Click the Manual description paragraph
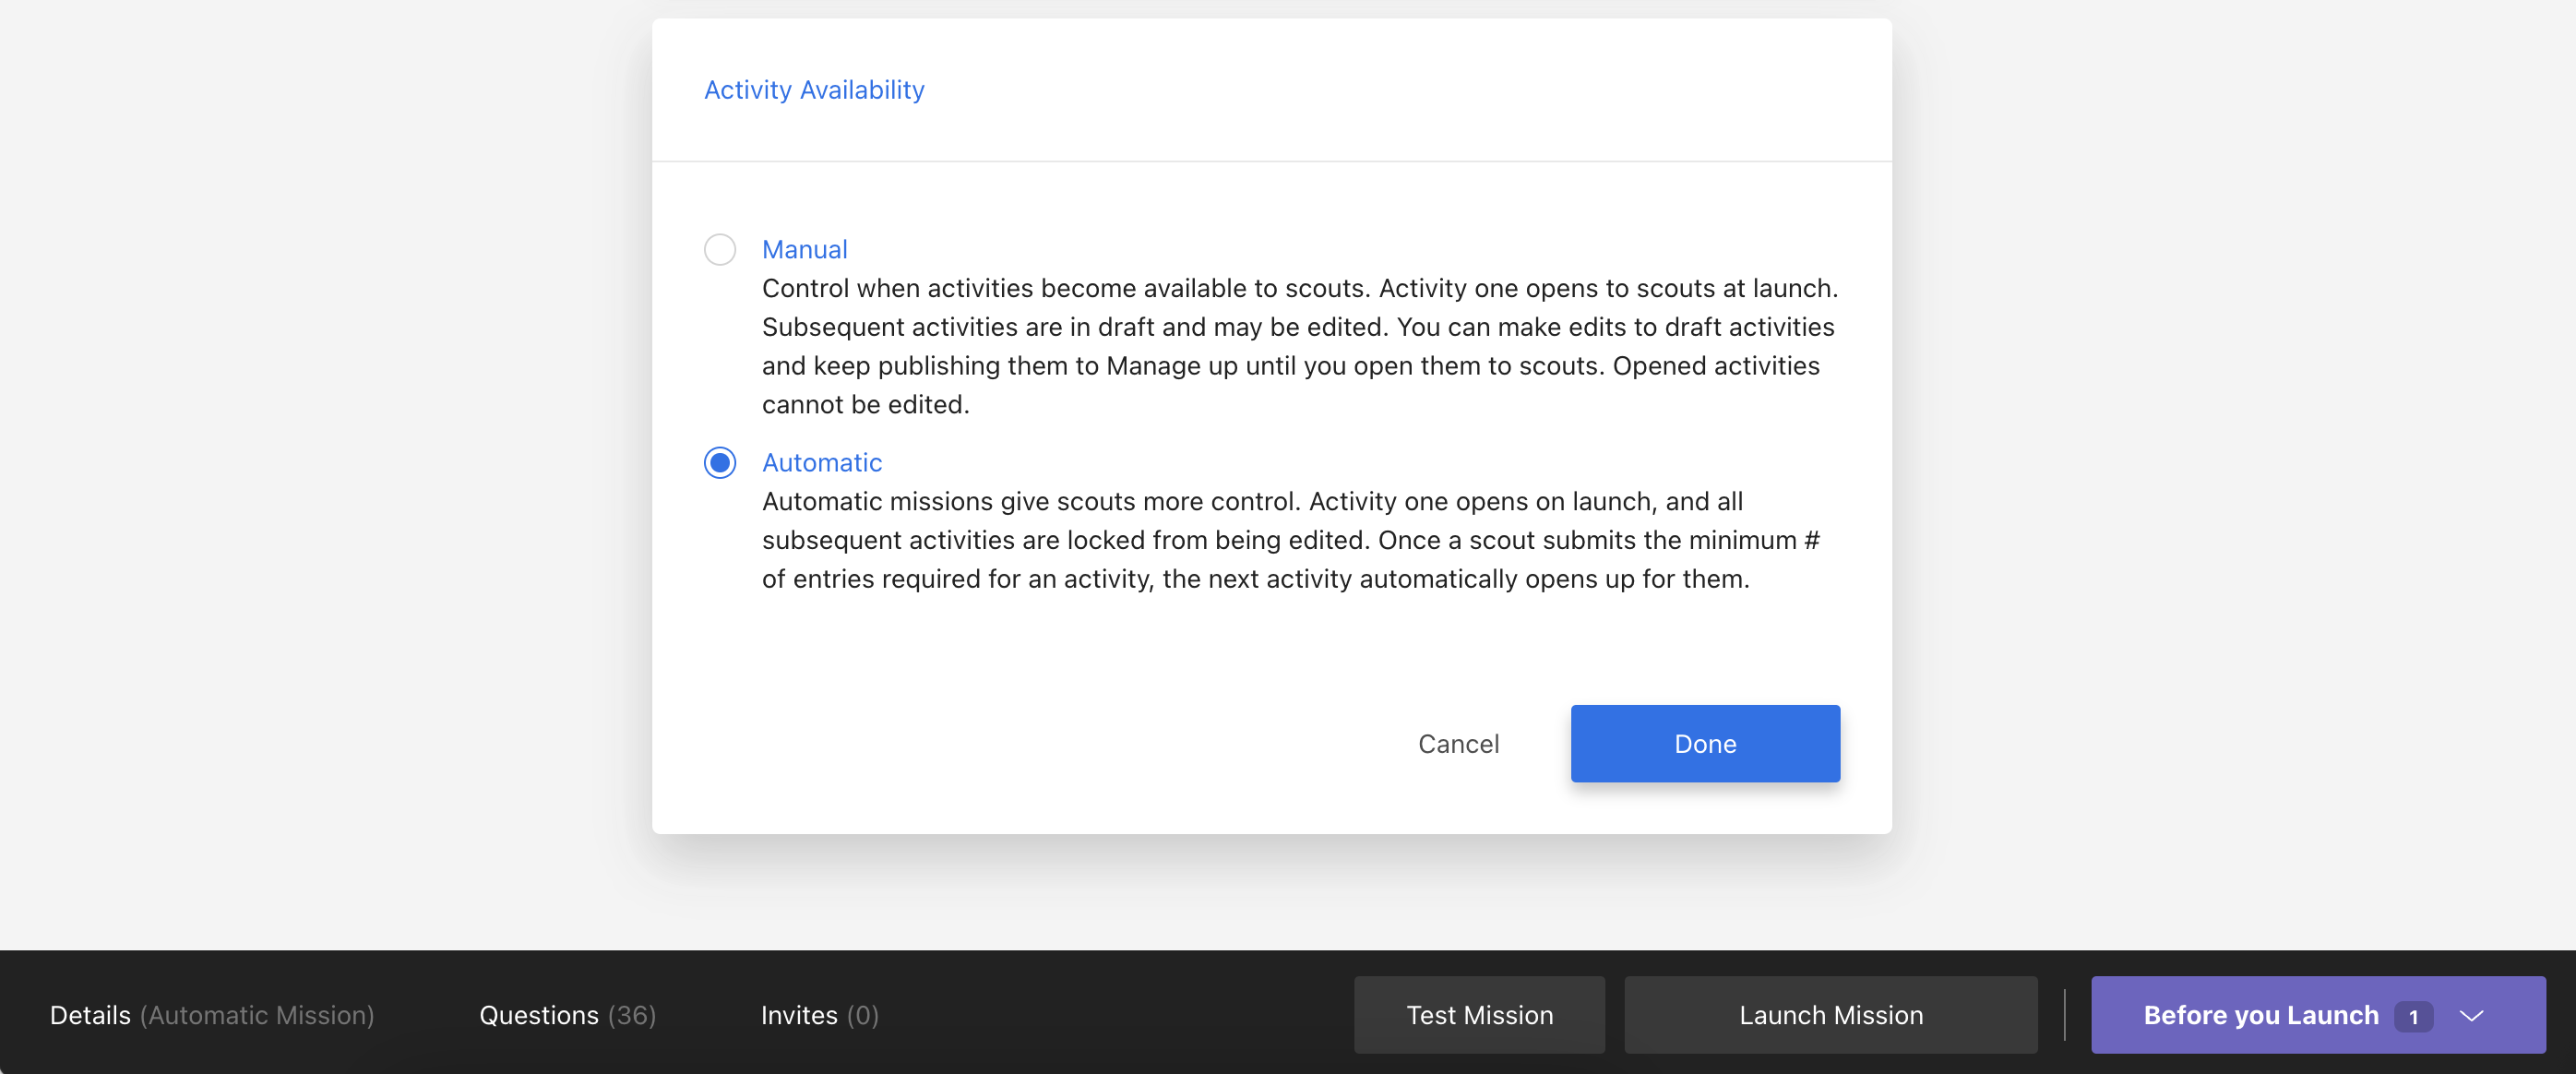 (1300, 346)
